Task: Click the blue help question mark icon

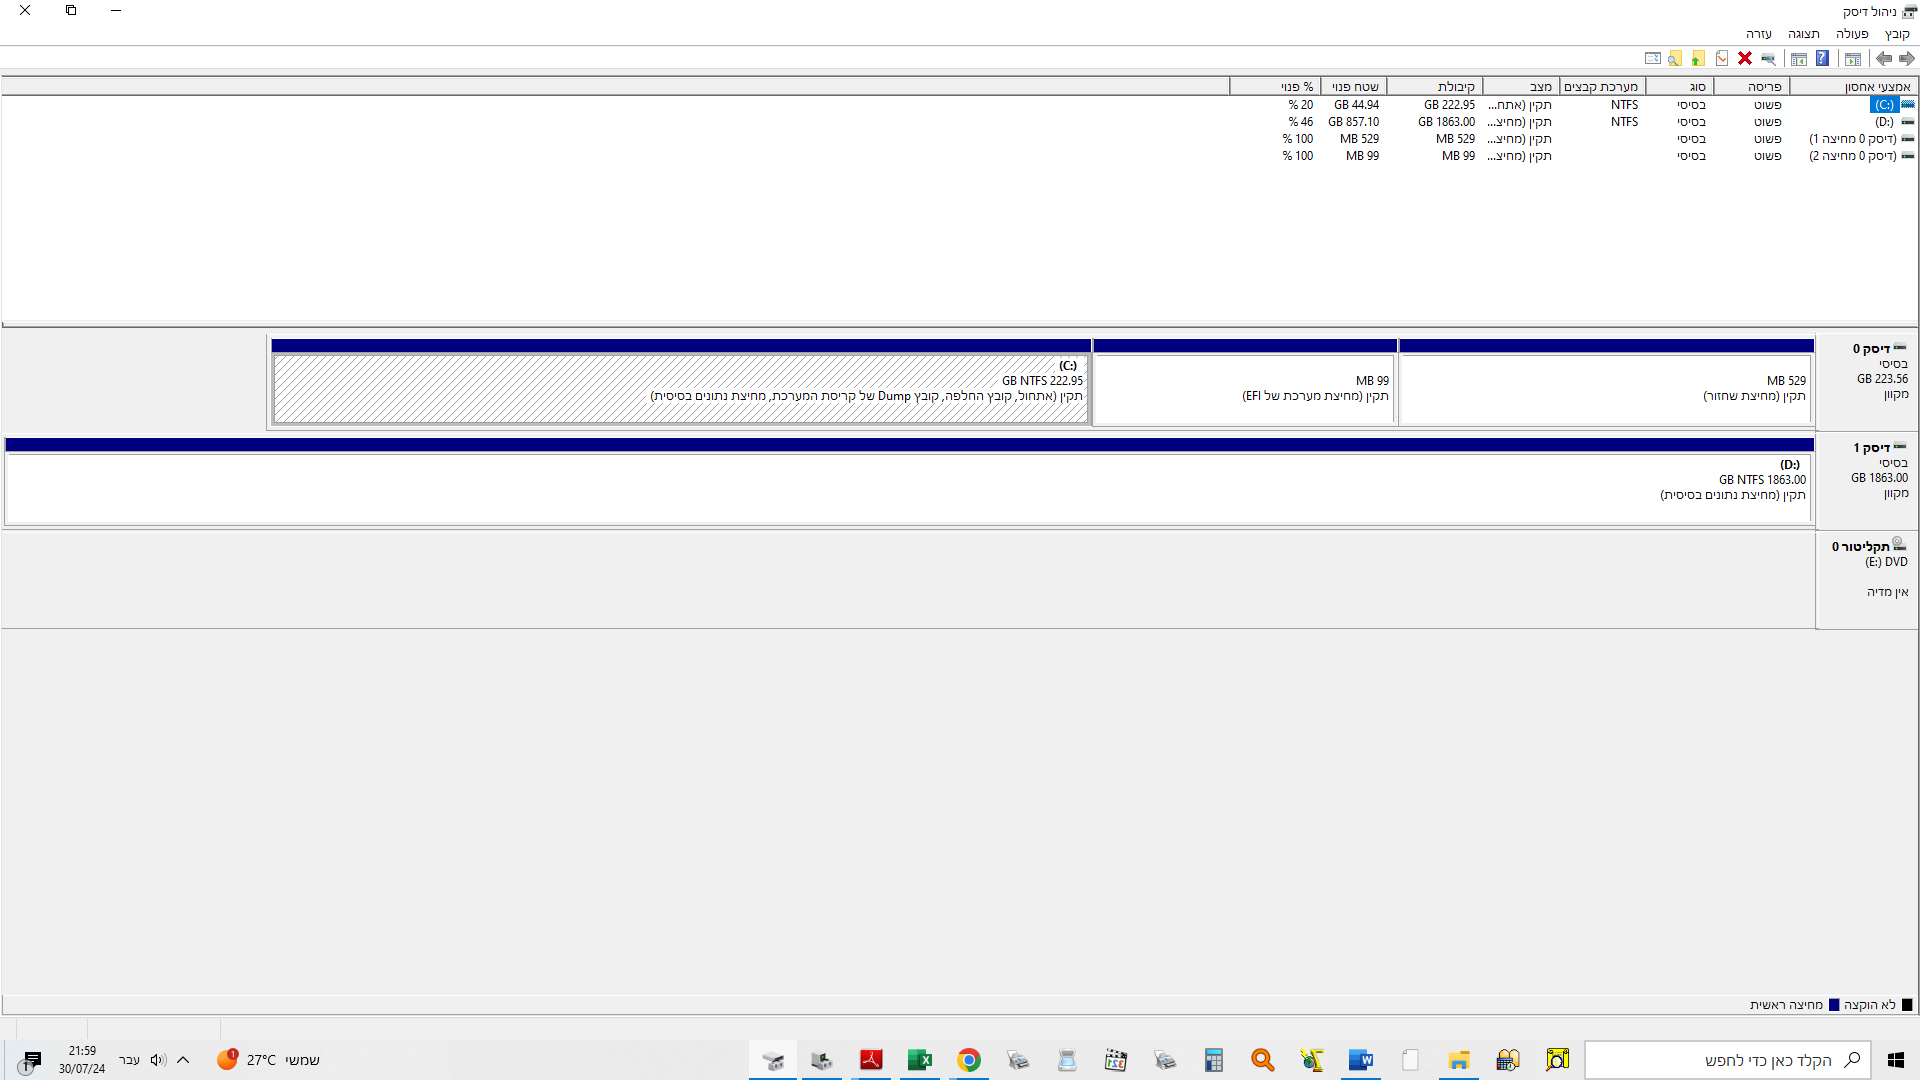Action: [1822, 59]
